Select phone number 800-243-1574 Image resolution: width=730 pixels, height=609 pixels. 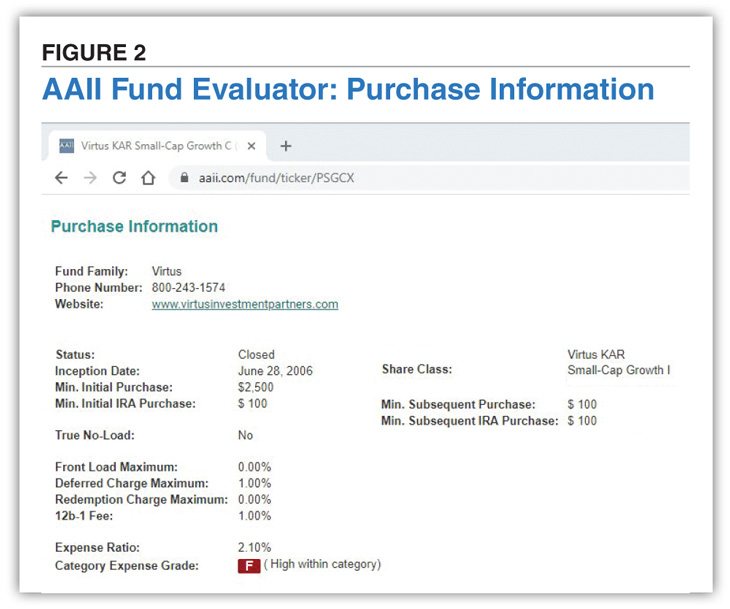pyautogui.click(x=188, y=288)
